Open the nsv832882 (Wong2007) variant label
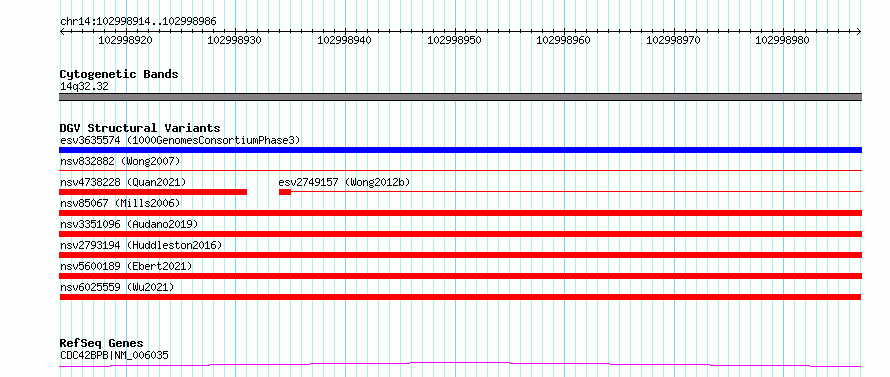Image resolution: width=890 pixels, height=377 pixels. [x=120, y=161]
